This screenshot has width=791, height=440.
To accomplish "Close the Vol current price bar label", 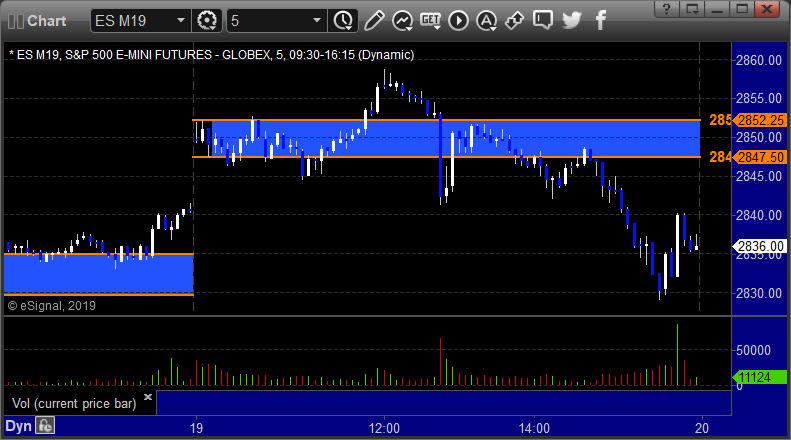I will 148,397.
